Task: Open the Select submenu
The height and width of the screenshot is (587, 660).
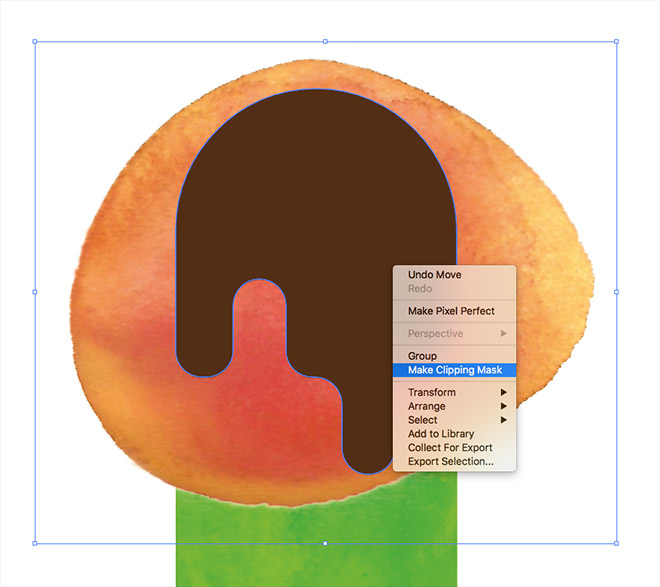Action: point(455,420)
